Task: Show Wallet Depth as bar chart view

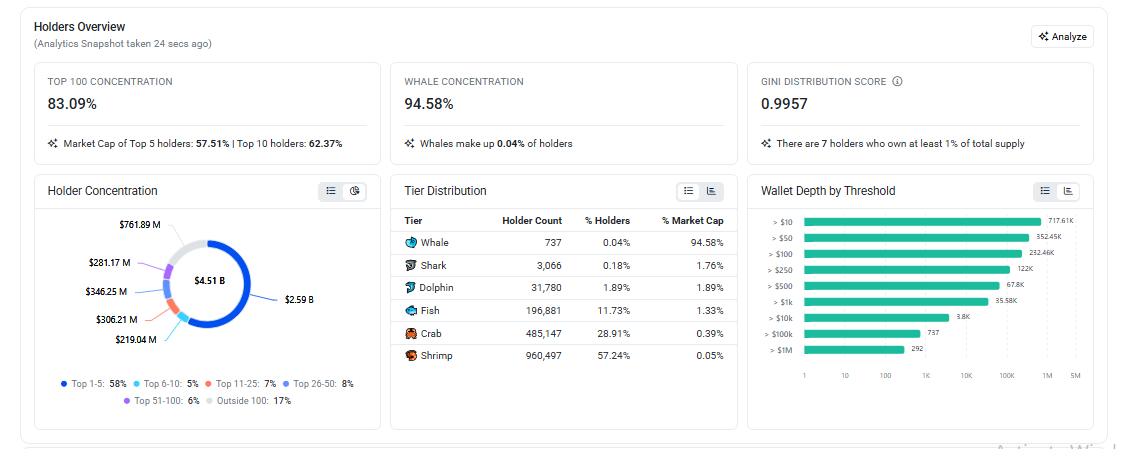Action: (x=1068, y=191)
